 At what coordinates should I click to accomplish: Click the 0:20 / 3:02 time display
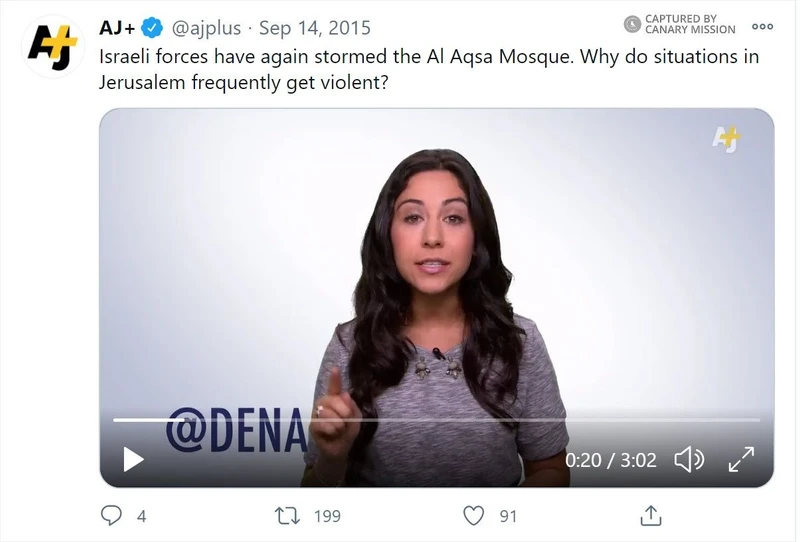pyautogui.click(x=611, y=460)
